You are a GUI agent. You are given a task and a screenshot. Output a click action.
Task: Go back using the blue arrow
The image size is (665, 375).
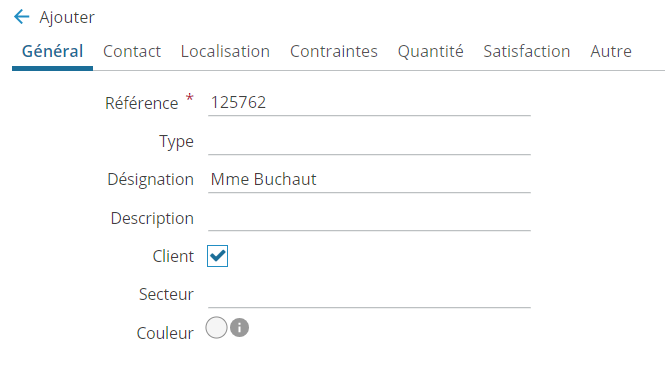click(x=21, y=17)
